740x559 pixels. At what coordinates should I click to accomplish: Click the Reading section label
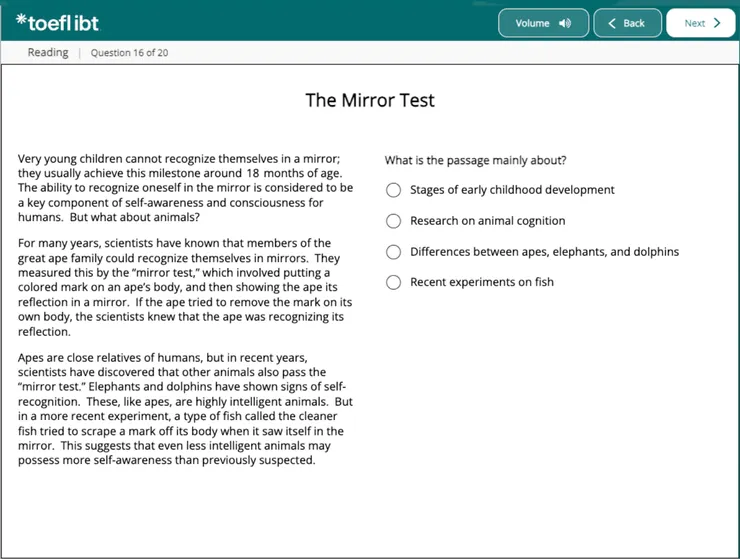(48, 52)
